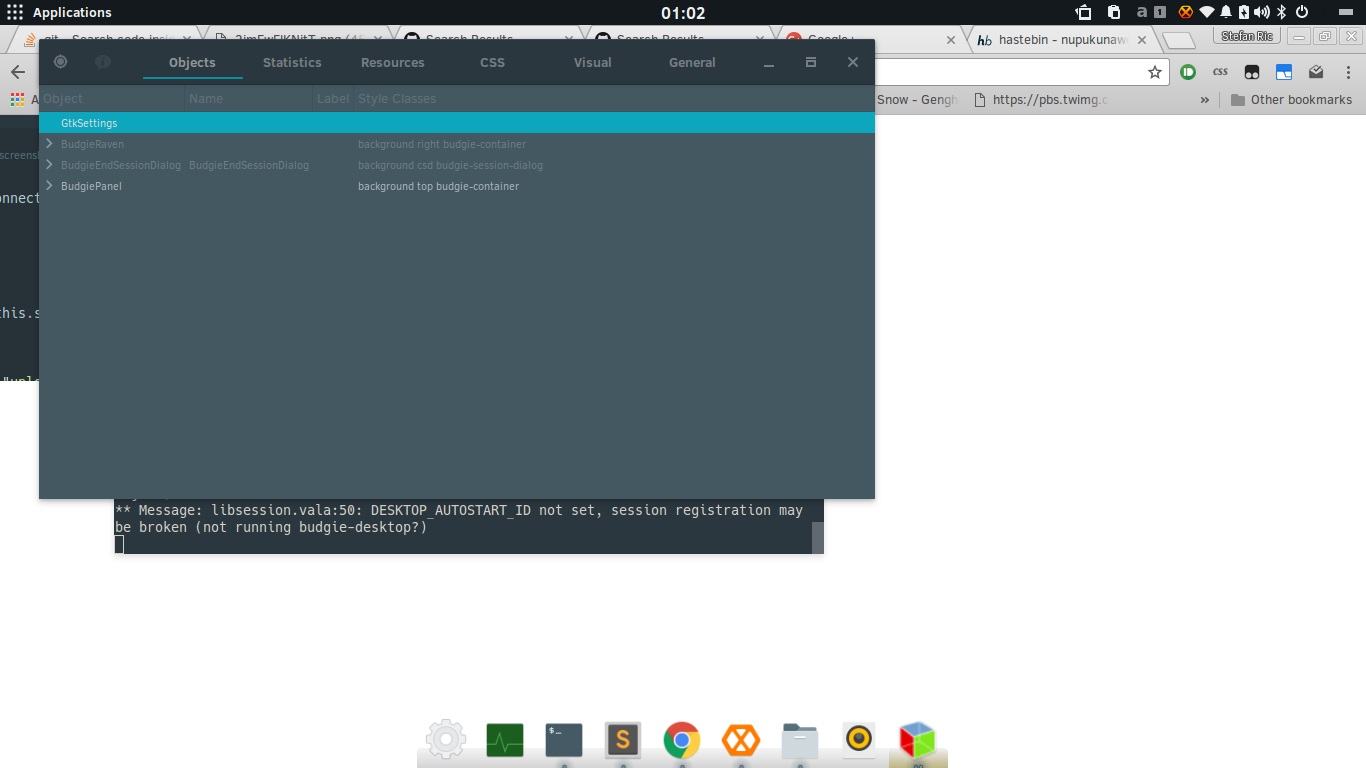Show hidden bookmarks with the chevron
Viewport: 1366px width, 768px height.
click(1205, 100)
